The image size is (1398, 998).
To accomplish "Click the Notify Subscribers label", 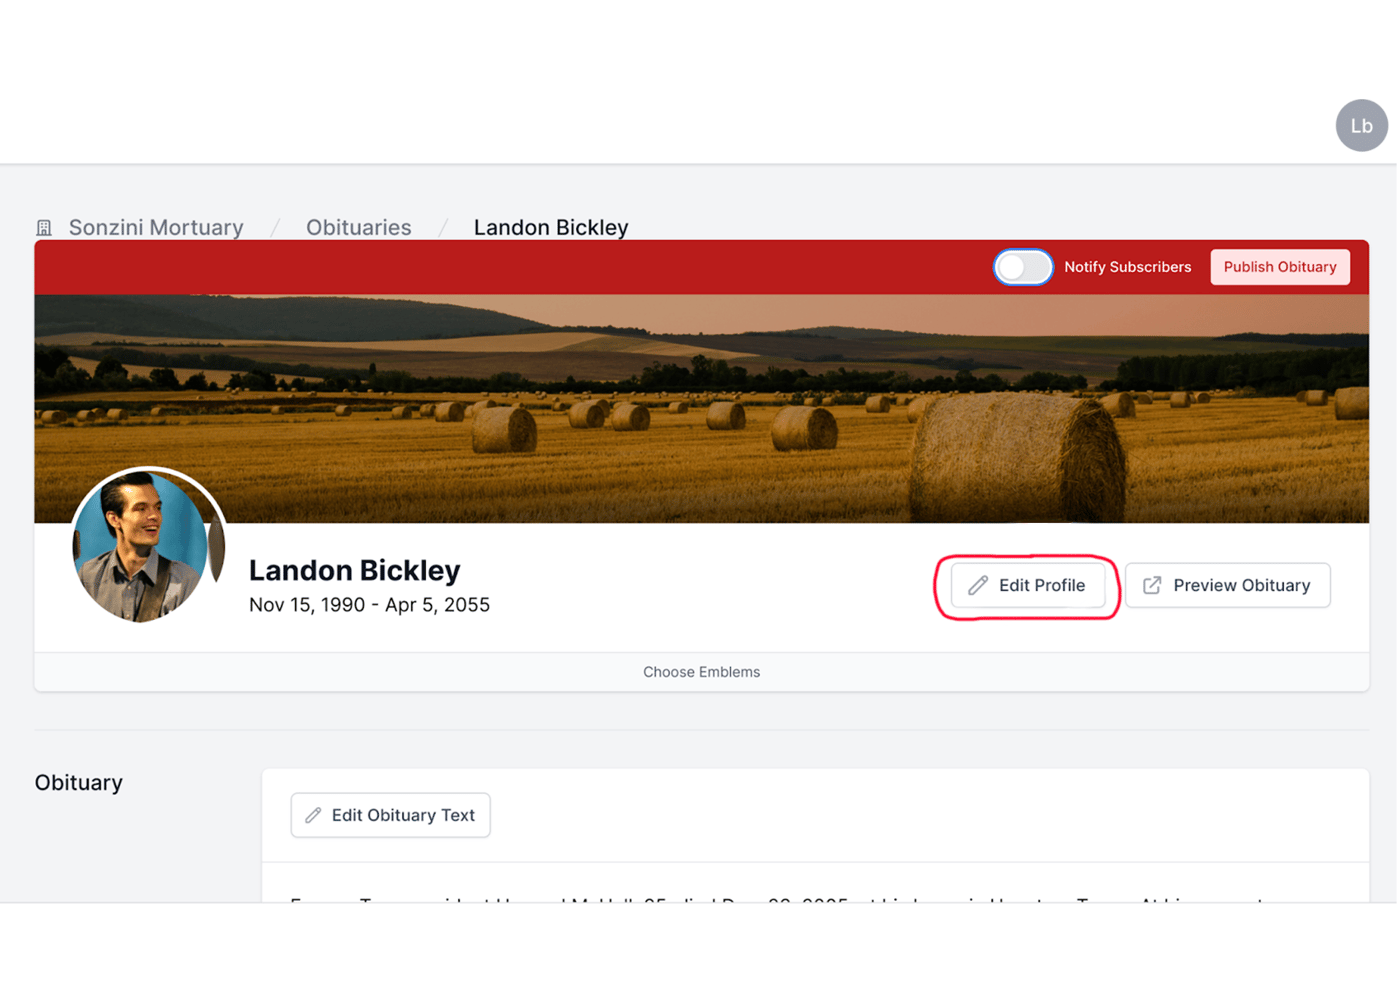I will point(1127,267).
